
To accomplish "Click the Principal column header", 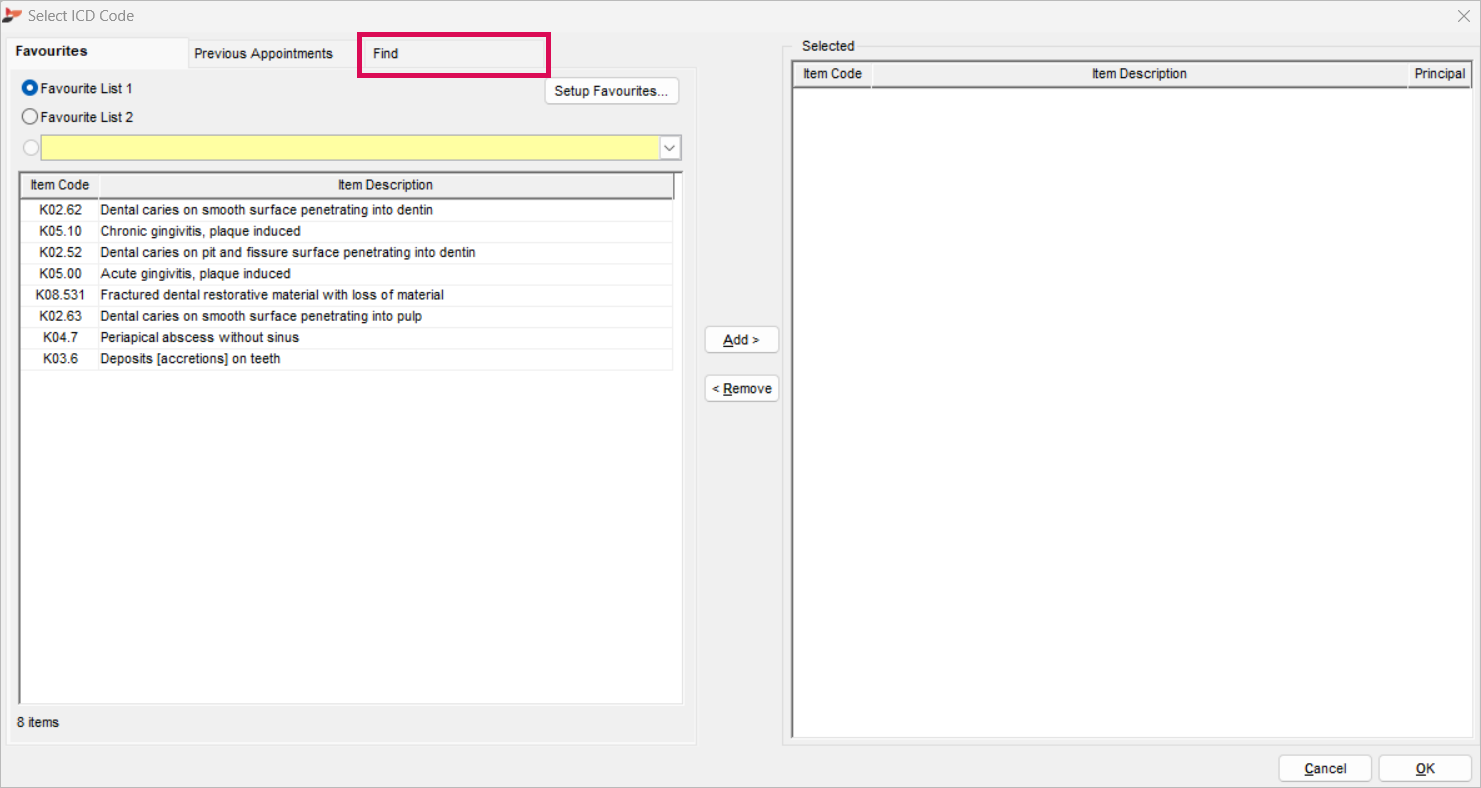I will point(1440,74).
